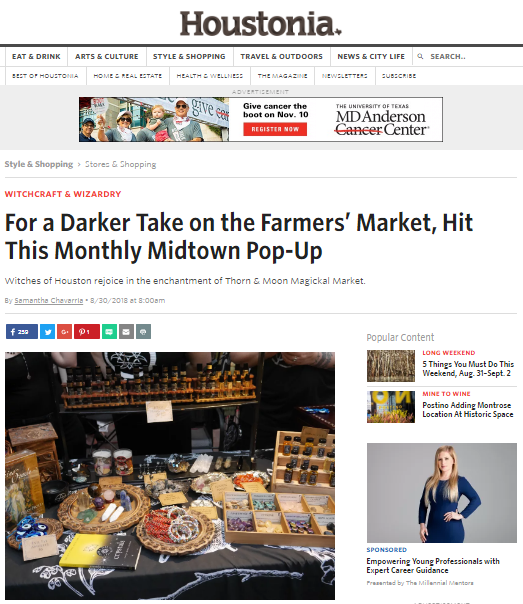Go to Best of Houstonia section
This screenshot has height=604, width=523.
tap(45, 76)
